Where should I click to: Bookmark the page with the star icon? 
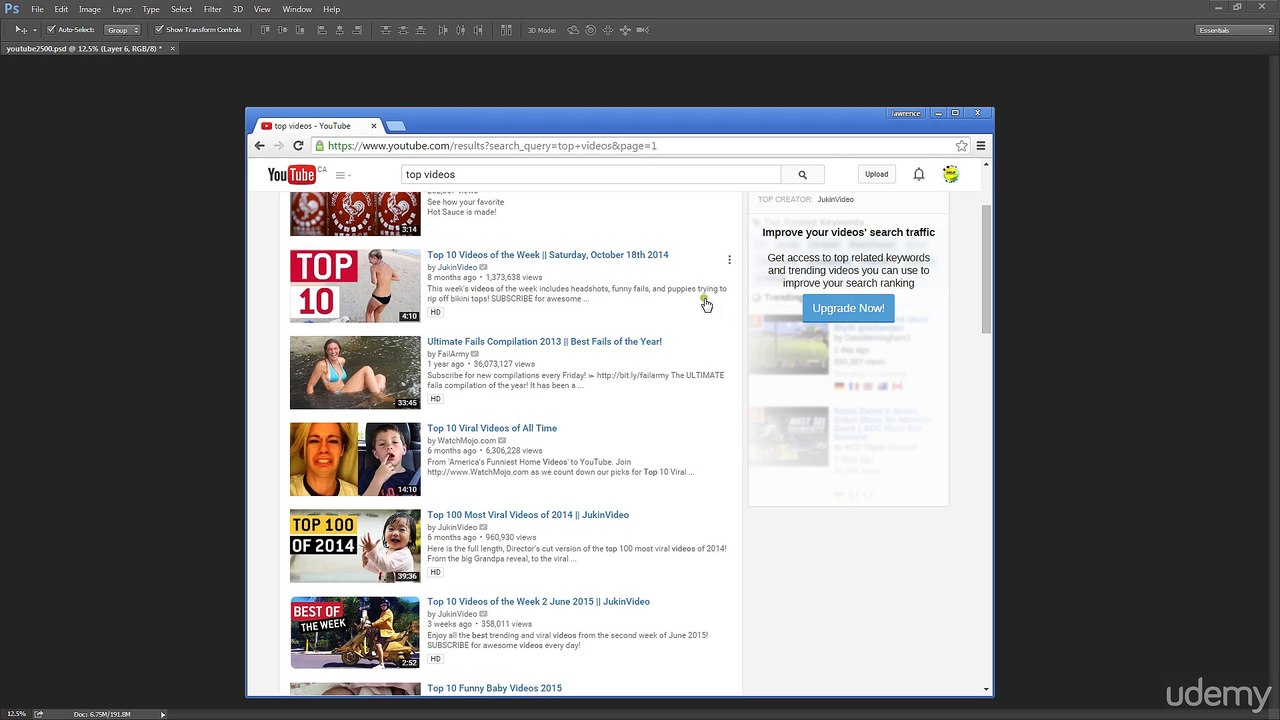point(961,146)
